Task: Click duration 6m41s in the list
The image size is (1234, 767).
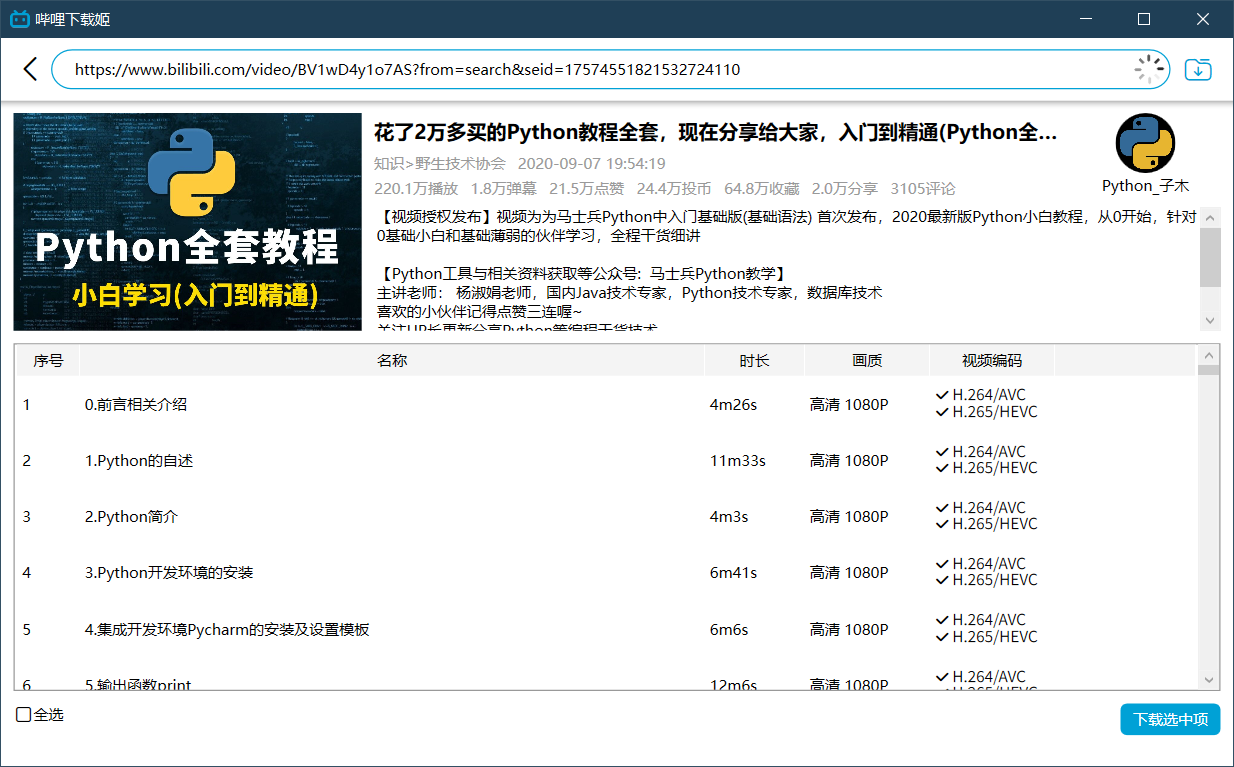Action: (x=733, y=573)
